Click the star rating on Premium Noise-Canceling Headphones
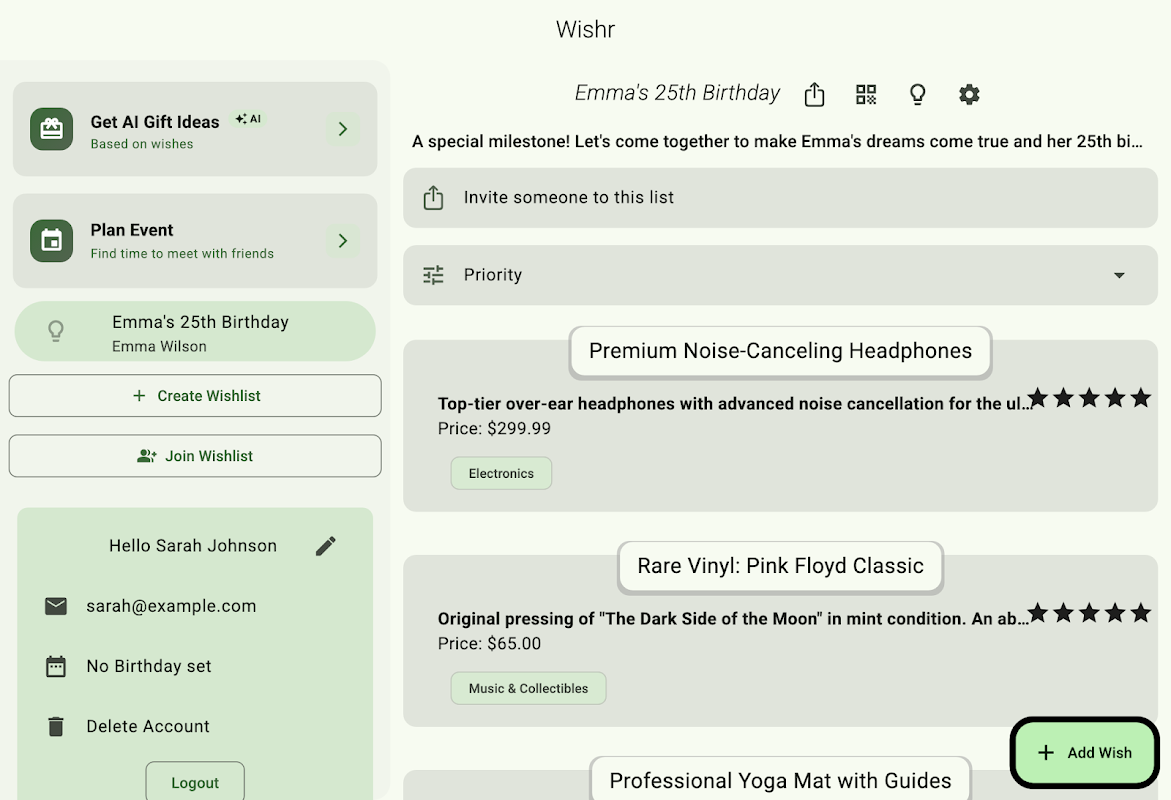The image size is (1171, 800). point(1089,398)
